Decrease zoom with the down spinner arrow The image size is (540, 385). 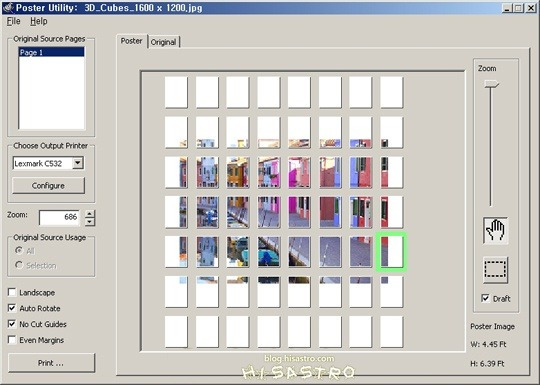pos(90,222)
